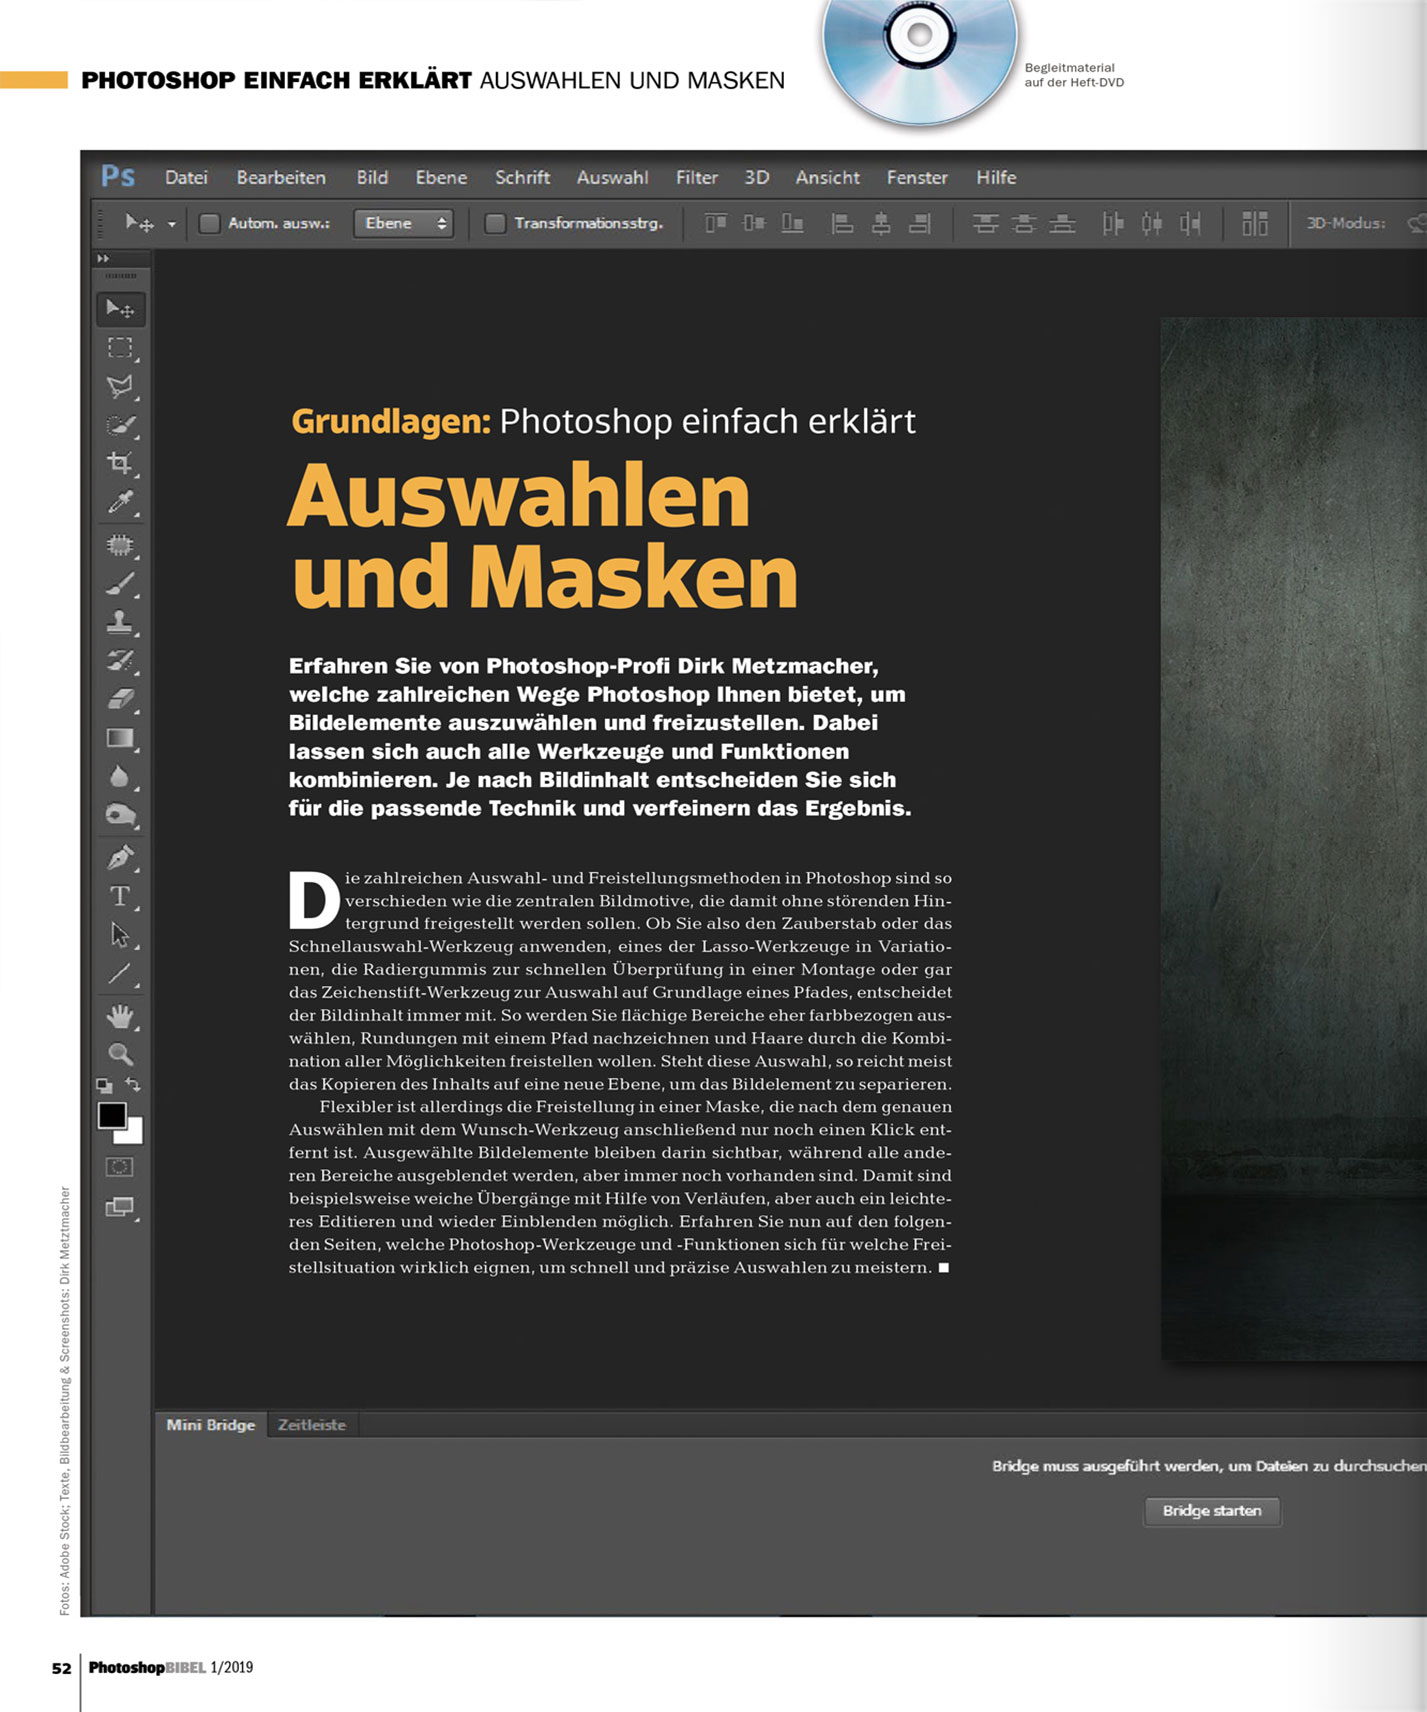Viewport: 1427px width, 1712px height.
Task: Select the Pen tool
Action: click(x=121, y=858)
